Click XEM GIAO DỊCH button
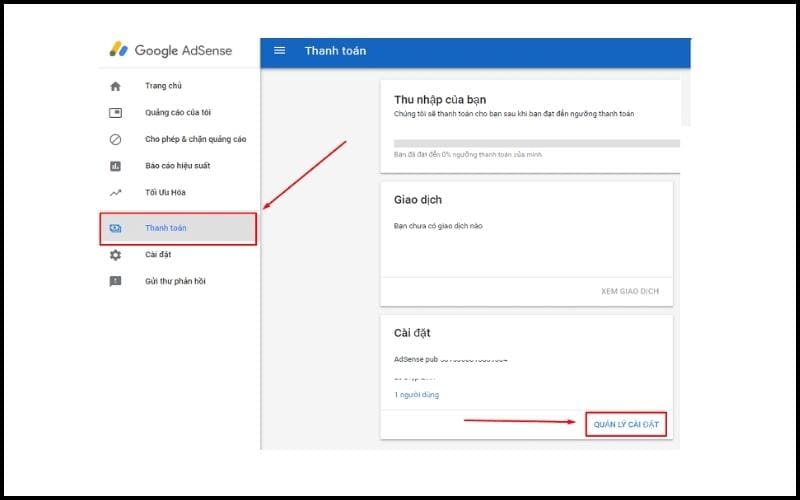This screenshot has height=500, width=800. coord(630,291)
